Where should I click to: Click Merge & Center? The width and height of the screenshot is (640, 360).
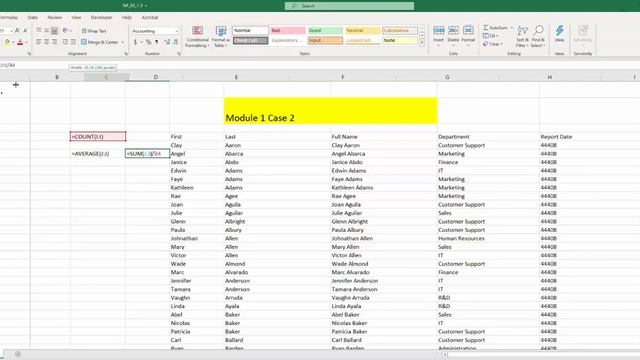(x=100, y=42)
